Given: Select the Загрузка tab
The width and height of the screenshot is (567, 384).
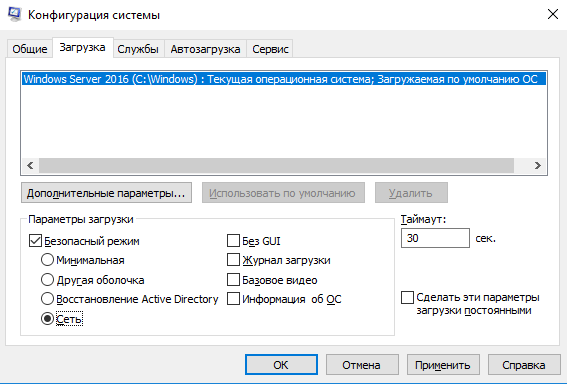Looking at the screenshot, I should [x=83, y=47].
